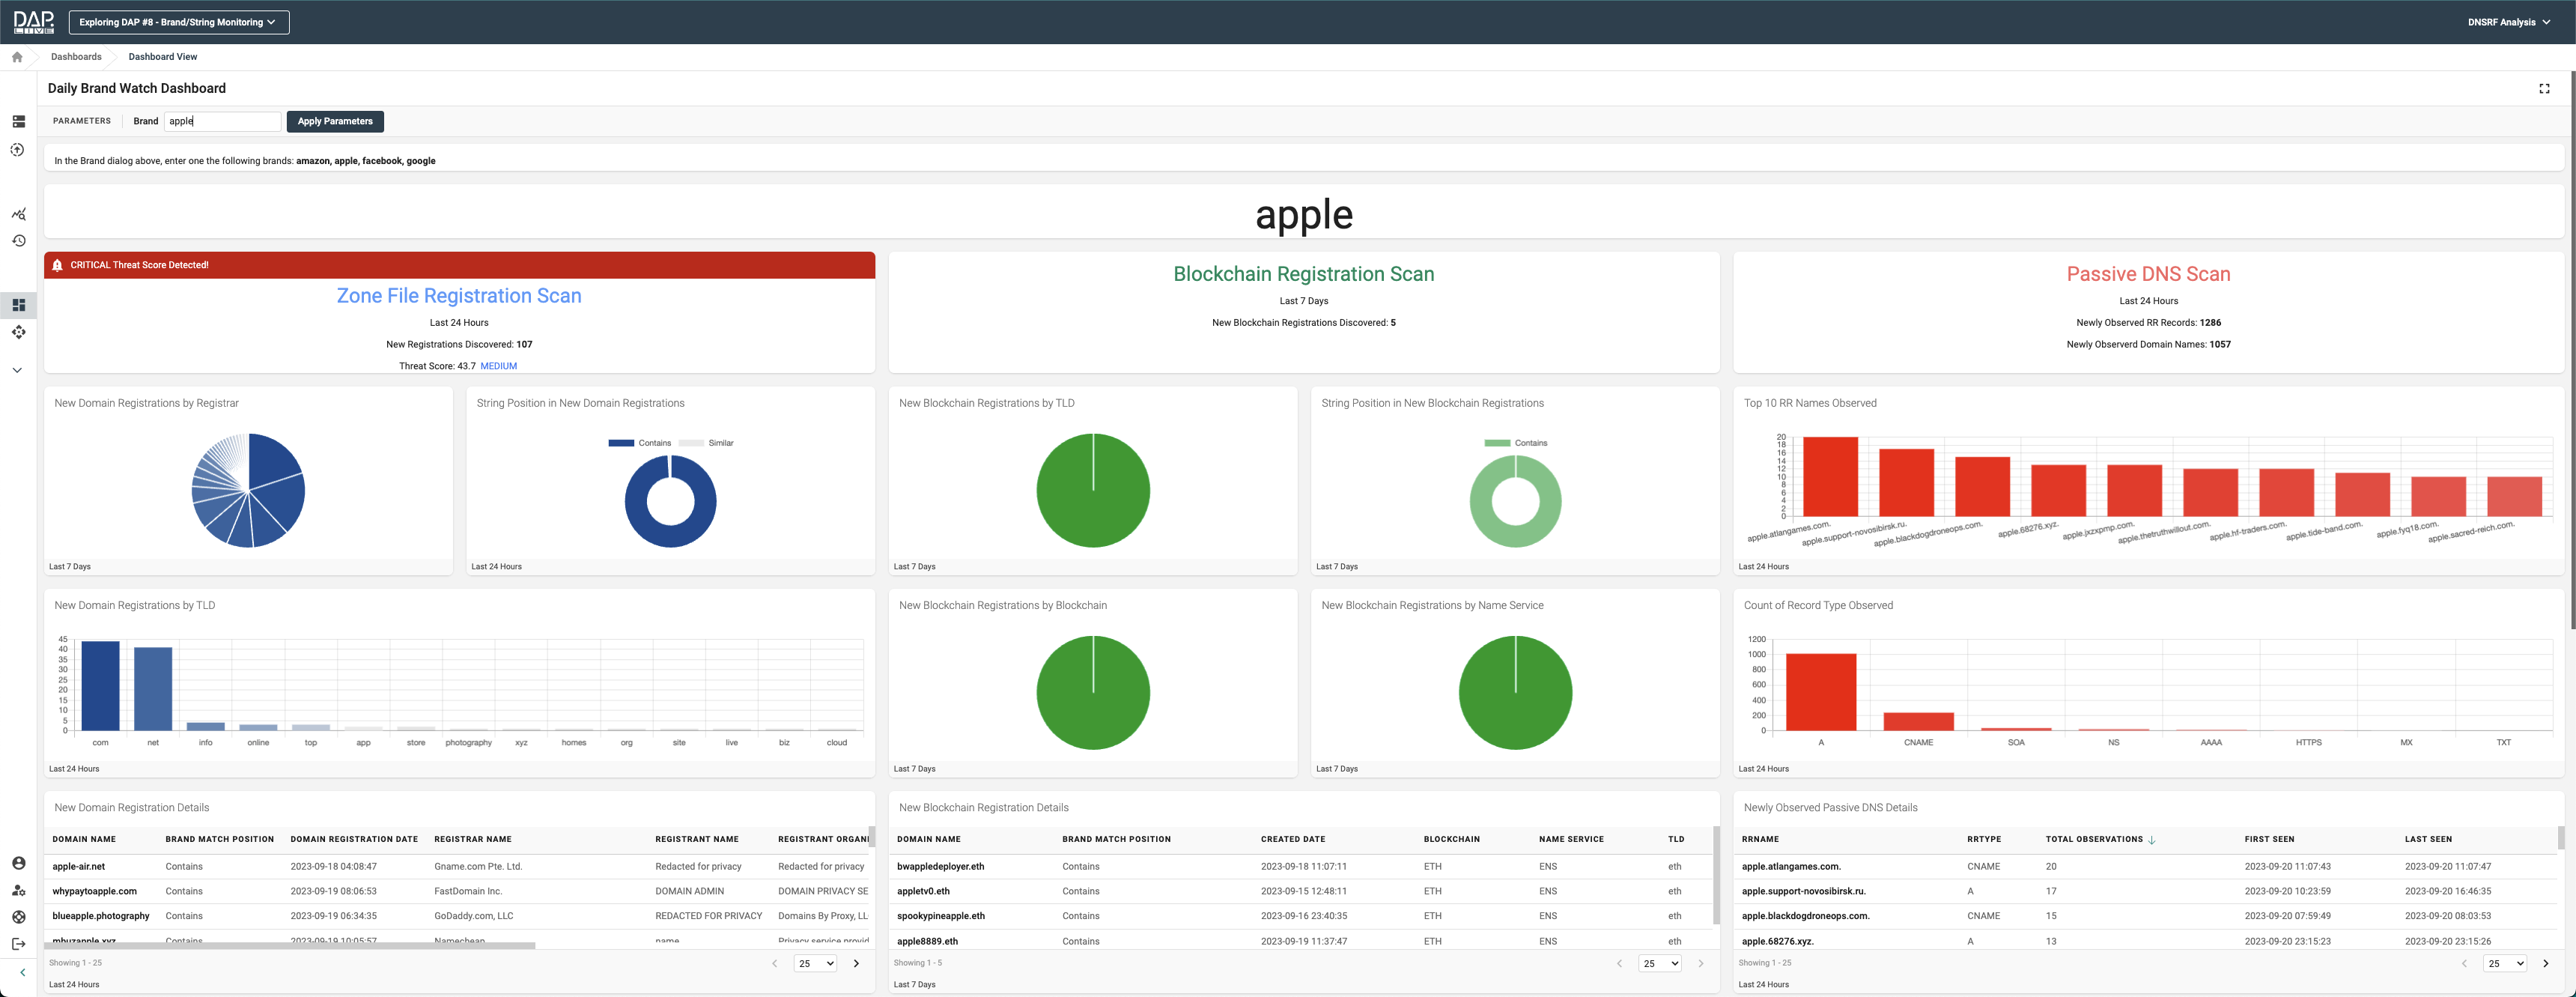Click the domain details table vertical scrollbar

(x=872, y=837)
